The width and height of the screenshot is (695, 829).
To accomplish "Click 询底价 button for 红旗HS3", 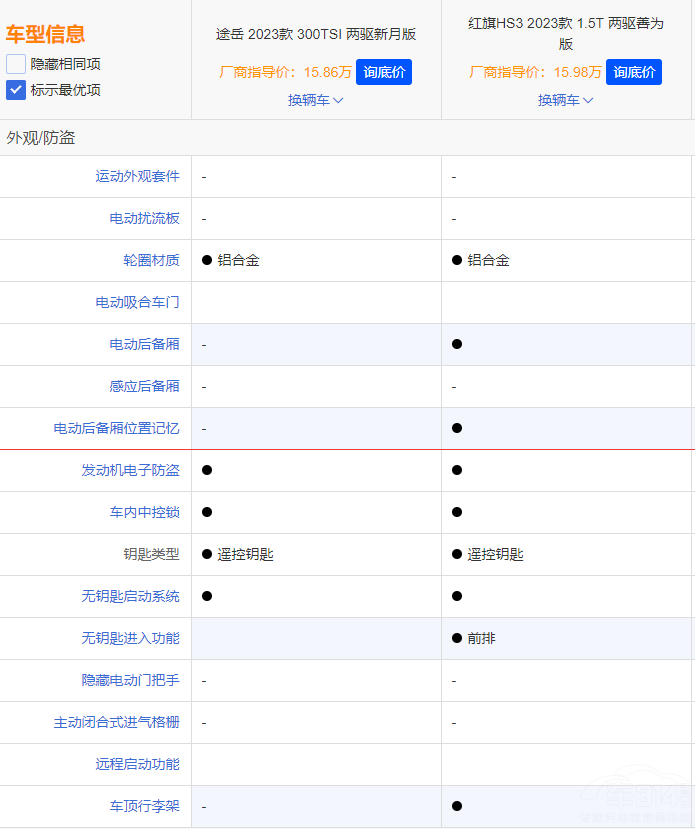I will click(634, 72).
